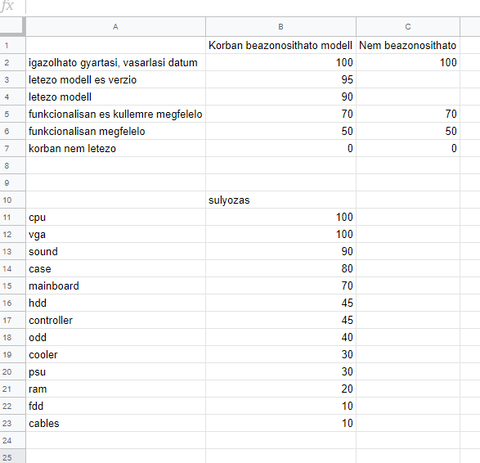The width and height of the screenshot is (480, 463).
Task: Select column A header
Action: pos(115,27)
